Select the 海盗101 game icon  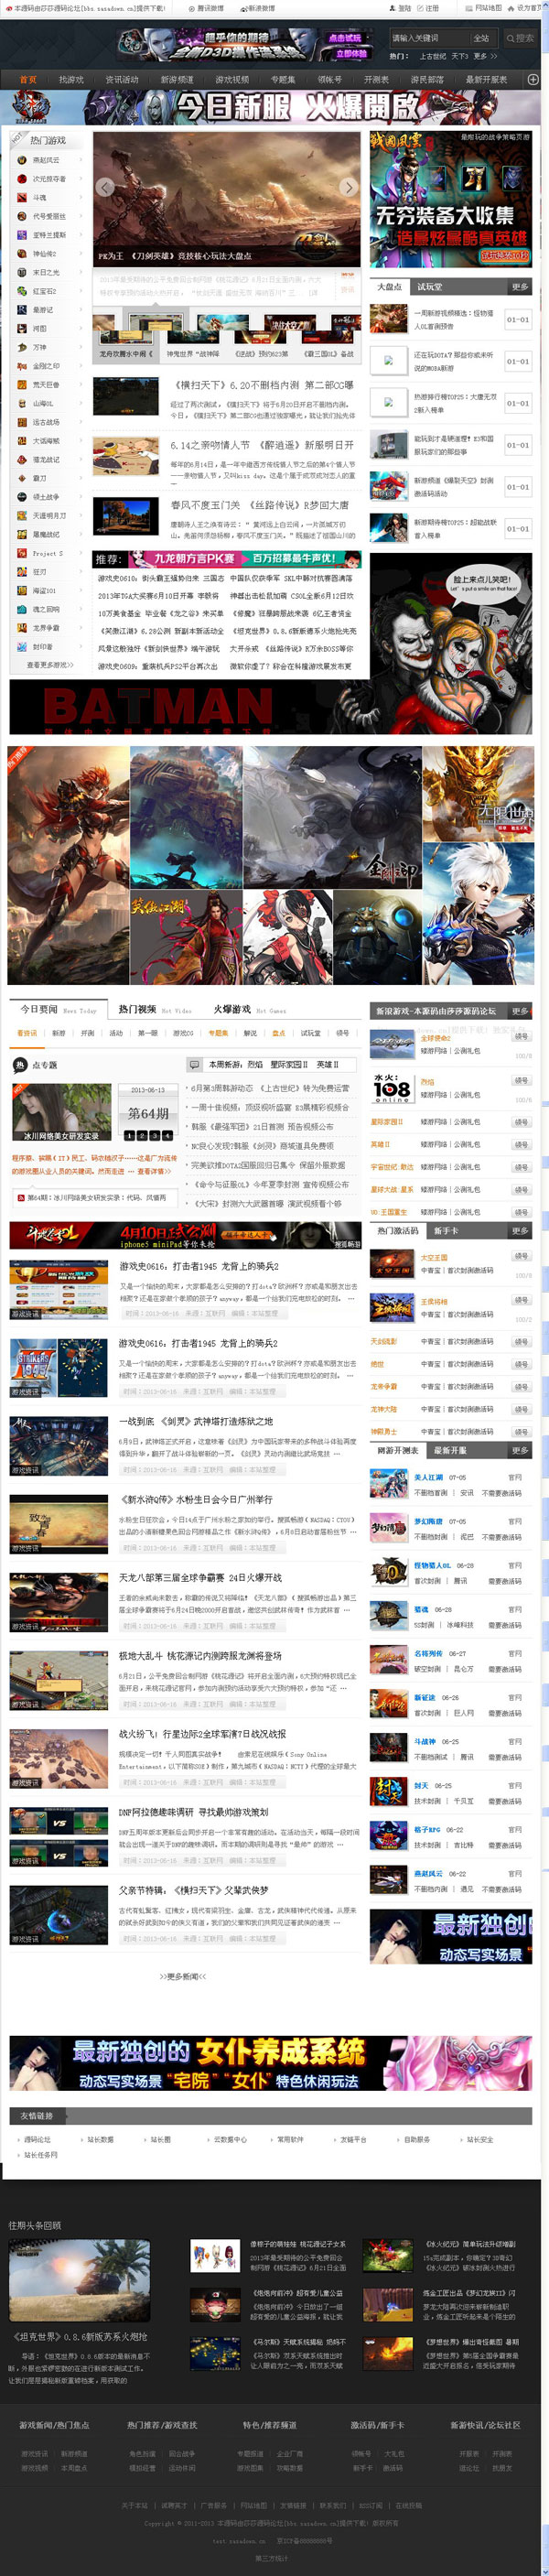(x=22, y=591)
